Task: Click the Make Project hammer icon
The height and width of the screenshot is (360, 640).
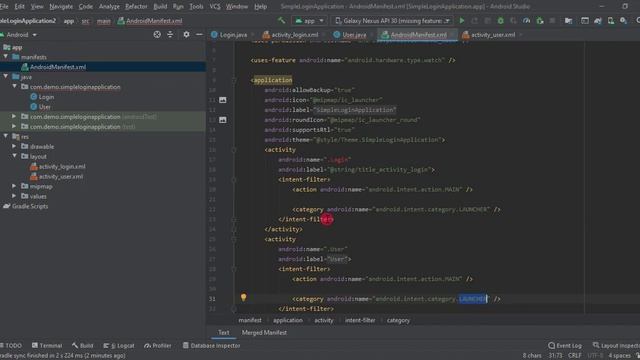Action: 281,20
